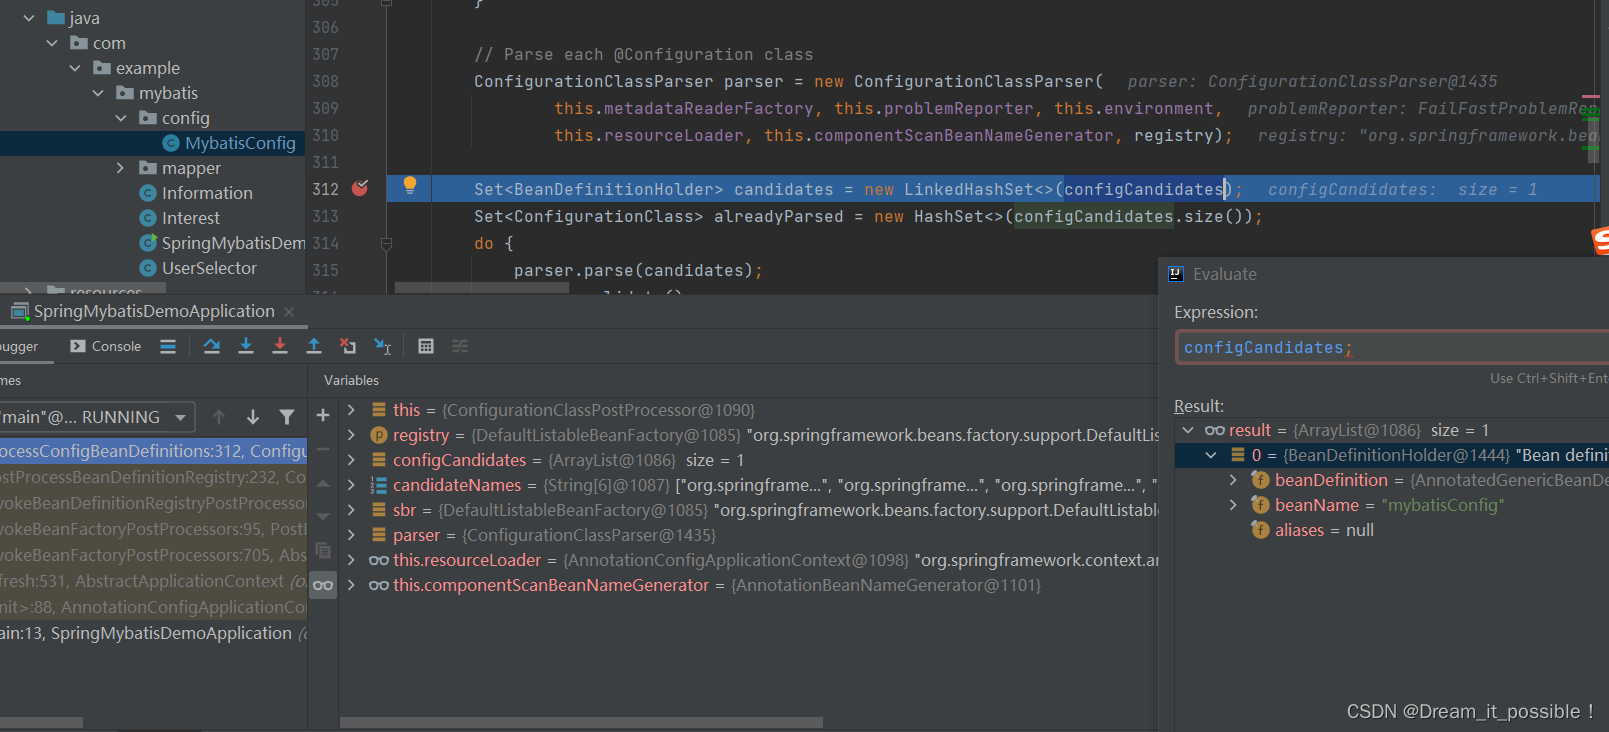Select the SpringMybatisDem application class in tree

[x=233, y=243]
